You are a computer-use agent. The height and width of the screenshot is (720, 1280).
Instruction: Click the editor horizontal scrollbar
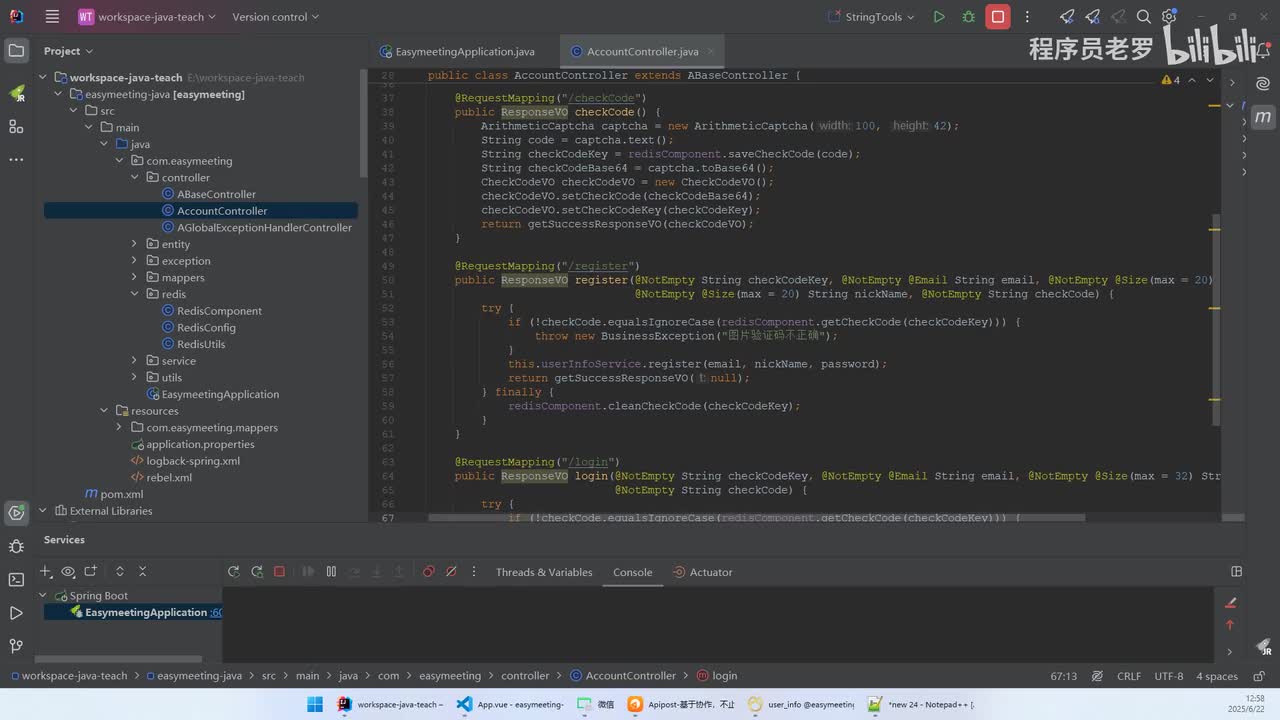(x=756, y=518)
